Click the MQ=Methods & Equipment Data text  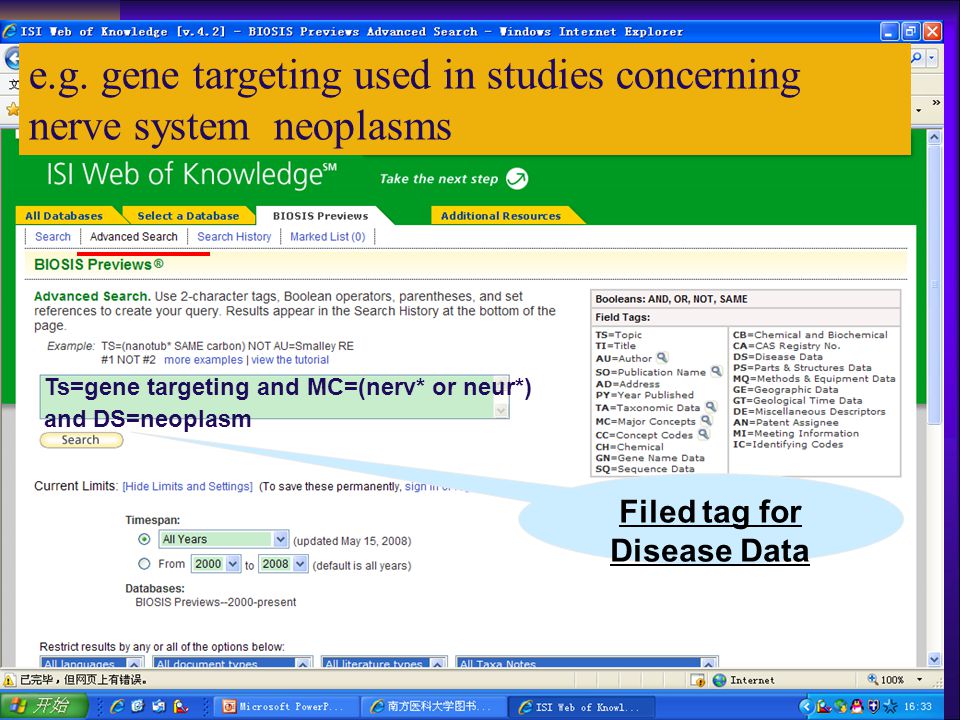tap(814, 379)
